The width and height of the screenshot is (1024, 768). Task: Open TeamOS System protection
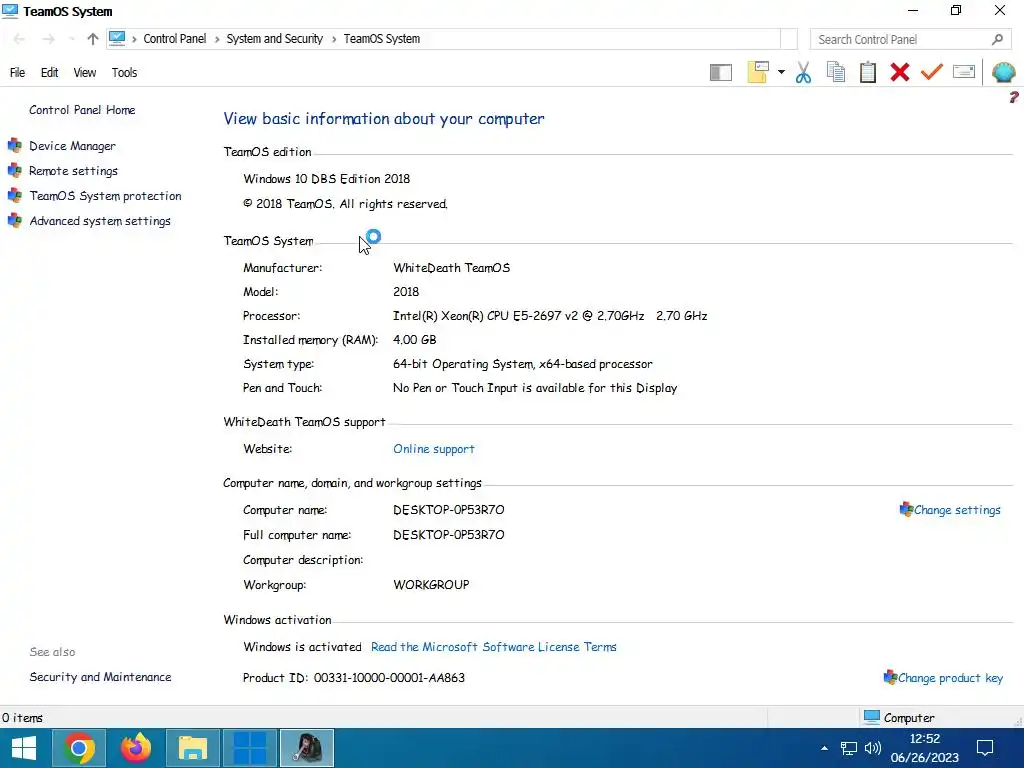pos(106,196)
